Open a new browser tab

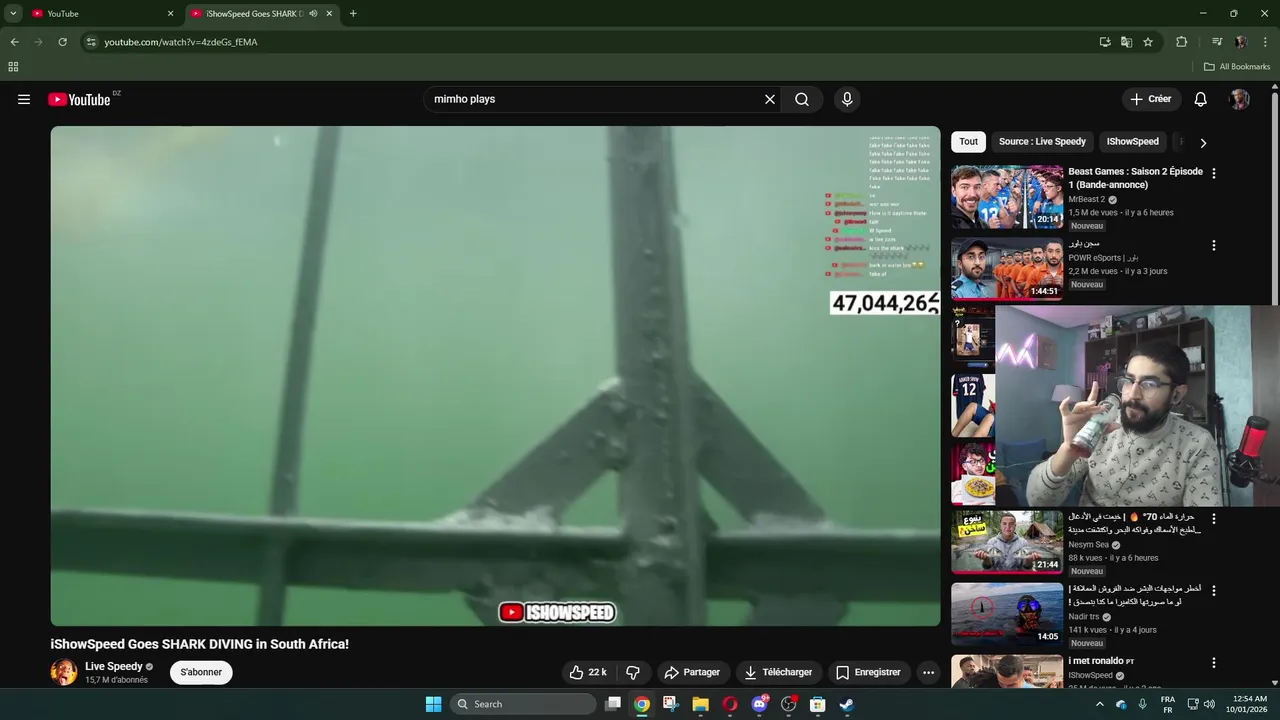[x=353, y=13]
